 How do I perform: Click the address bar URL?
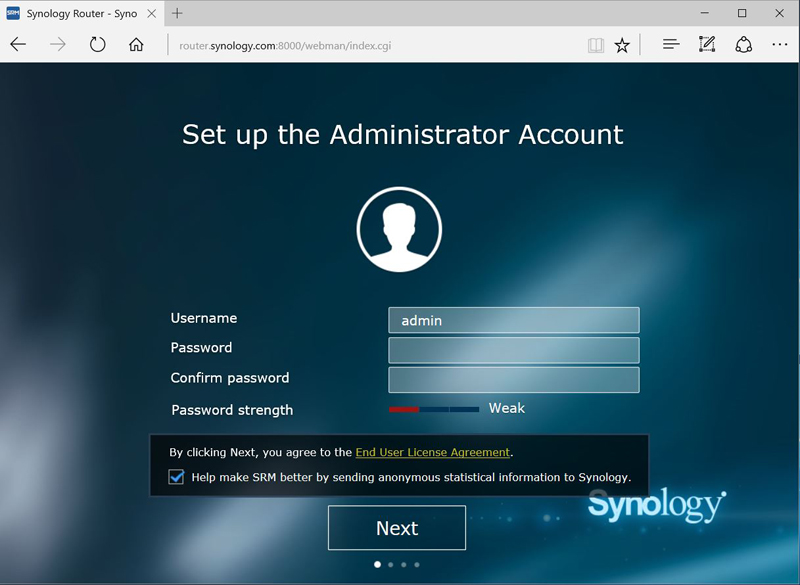[285, 45]
